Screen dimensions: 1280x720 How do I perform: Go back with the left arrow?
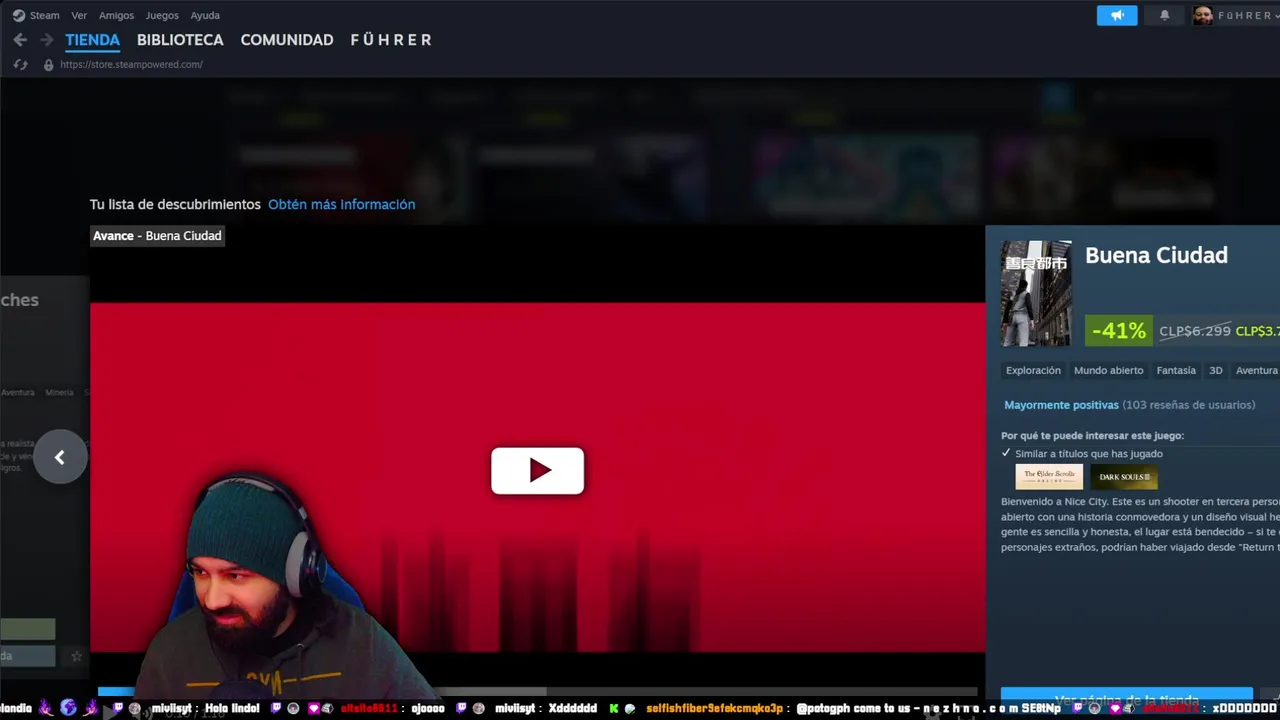coord(20,40)
